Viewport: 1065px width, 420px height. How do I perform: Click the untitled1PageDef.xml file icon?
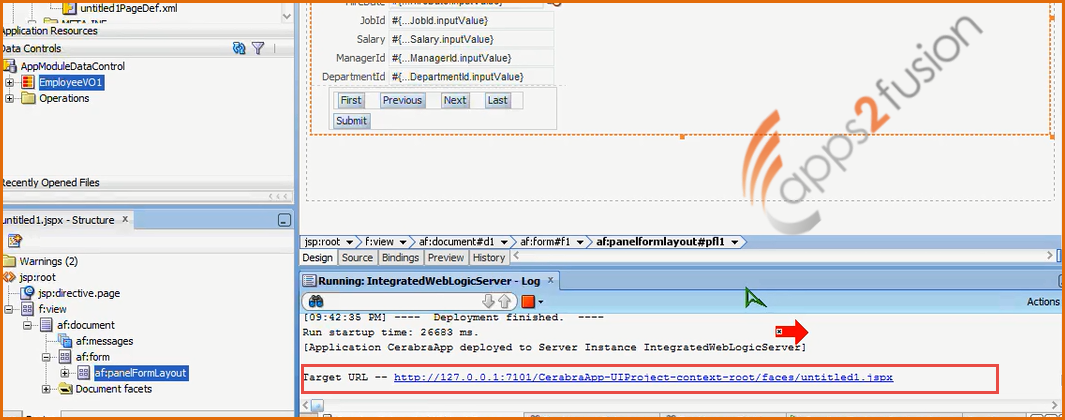(x=69, y=8)
